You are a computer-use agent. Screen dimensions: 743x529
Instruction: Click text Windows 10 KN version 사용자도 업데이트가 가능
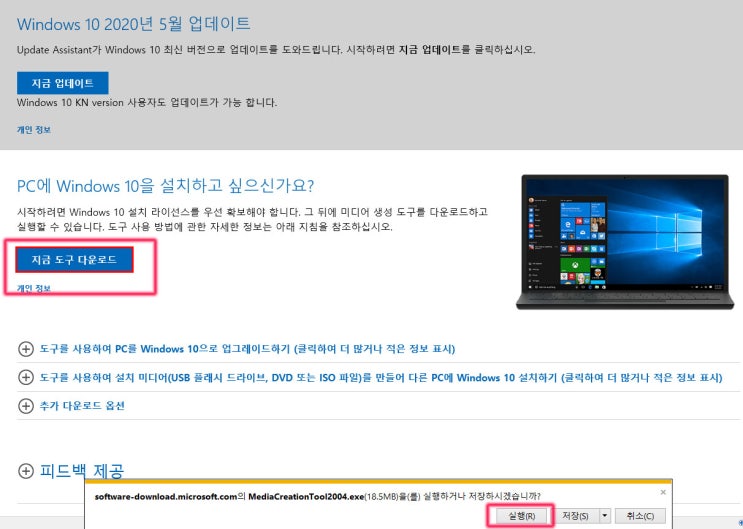coord(147,102)
